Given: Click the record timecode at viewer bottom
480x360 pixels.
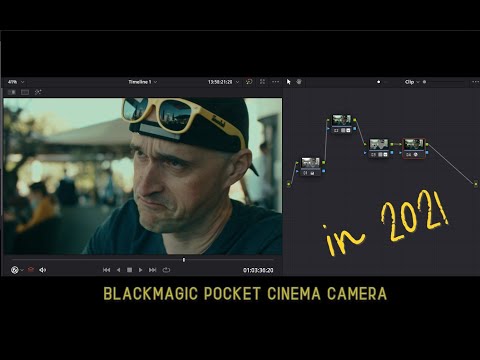Looking at the screenshot, I should [258, 270].
